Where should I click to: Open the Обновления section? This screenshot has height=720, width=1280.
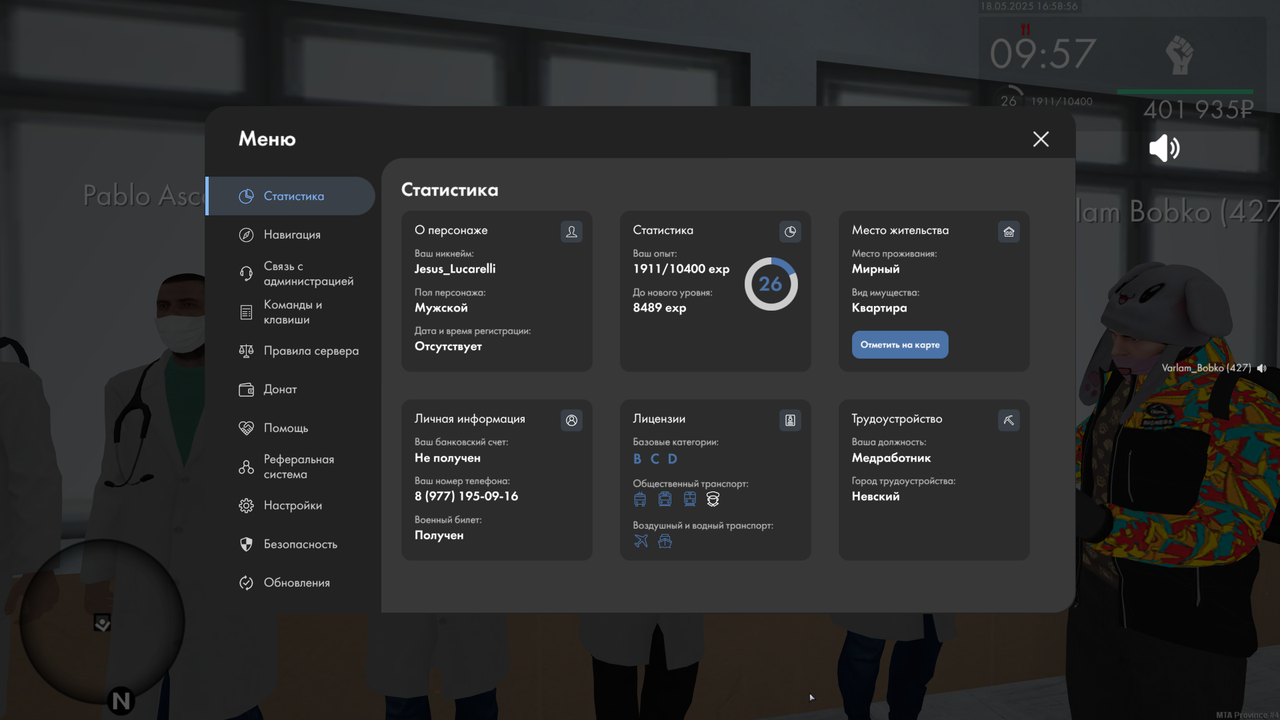pos(290,583)
